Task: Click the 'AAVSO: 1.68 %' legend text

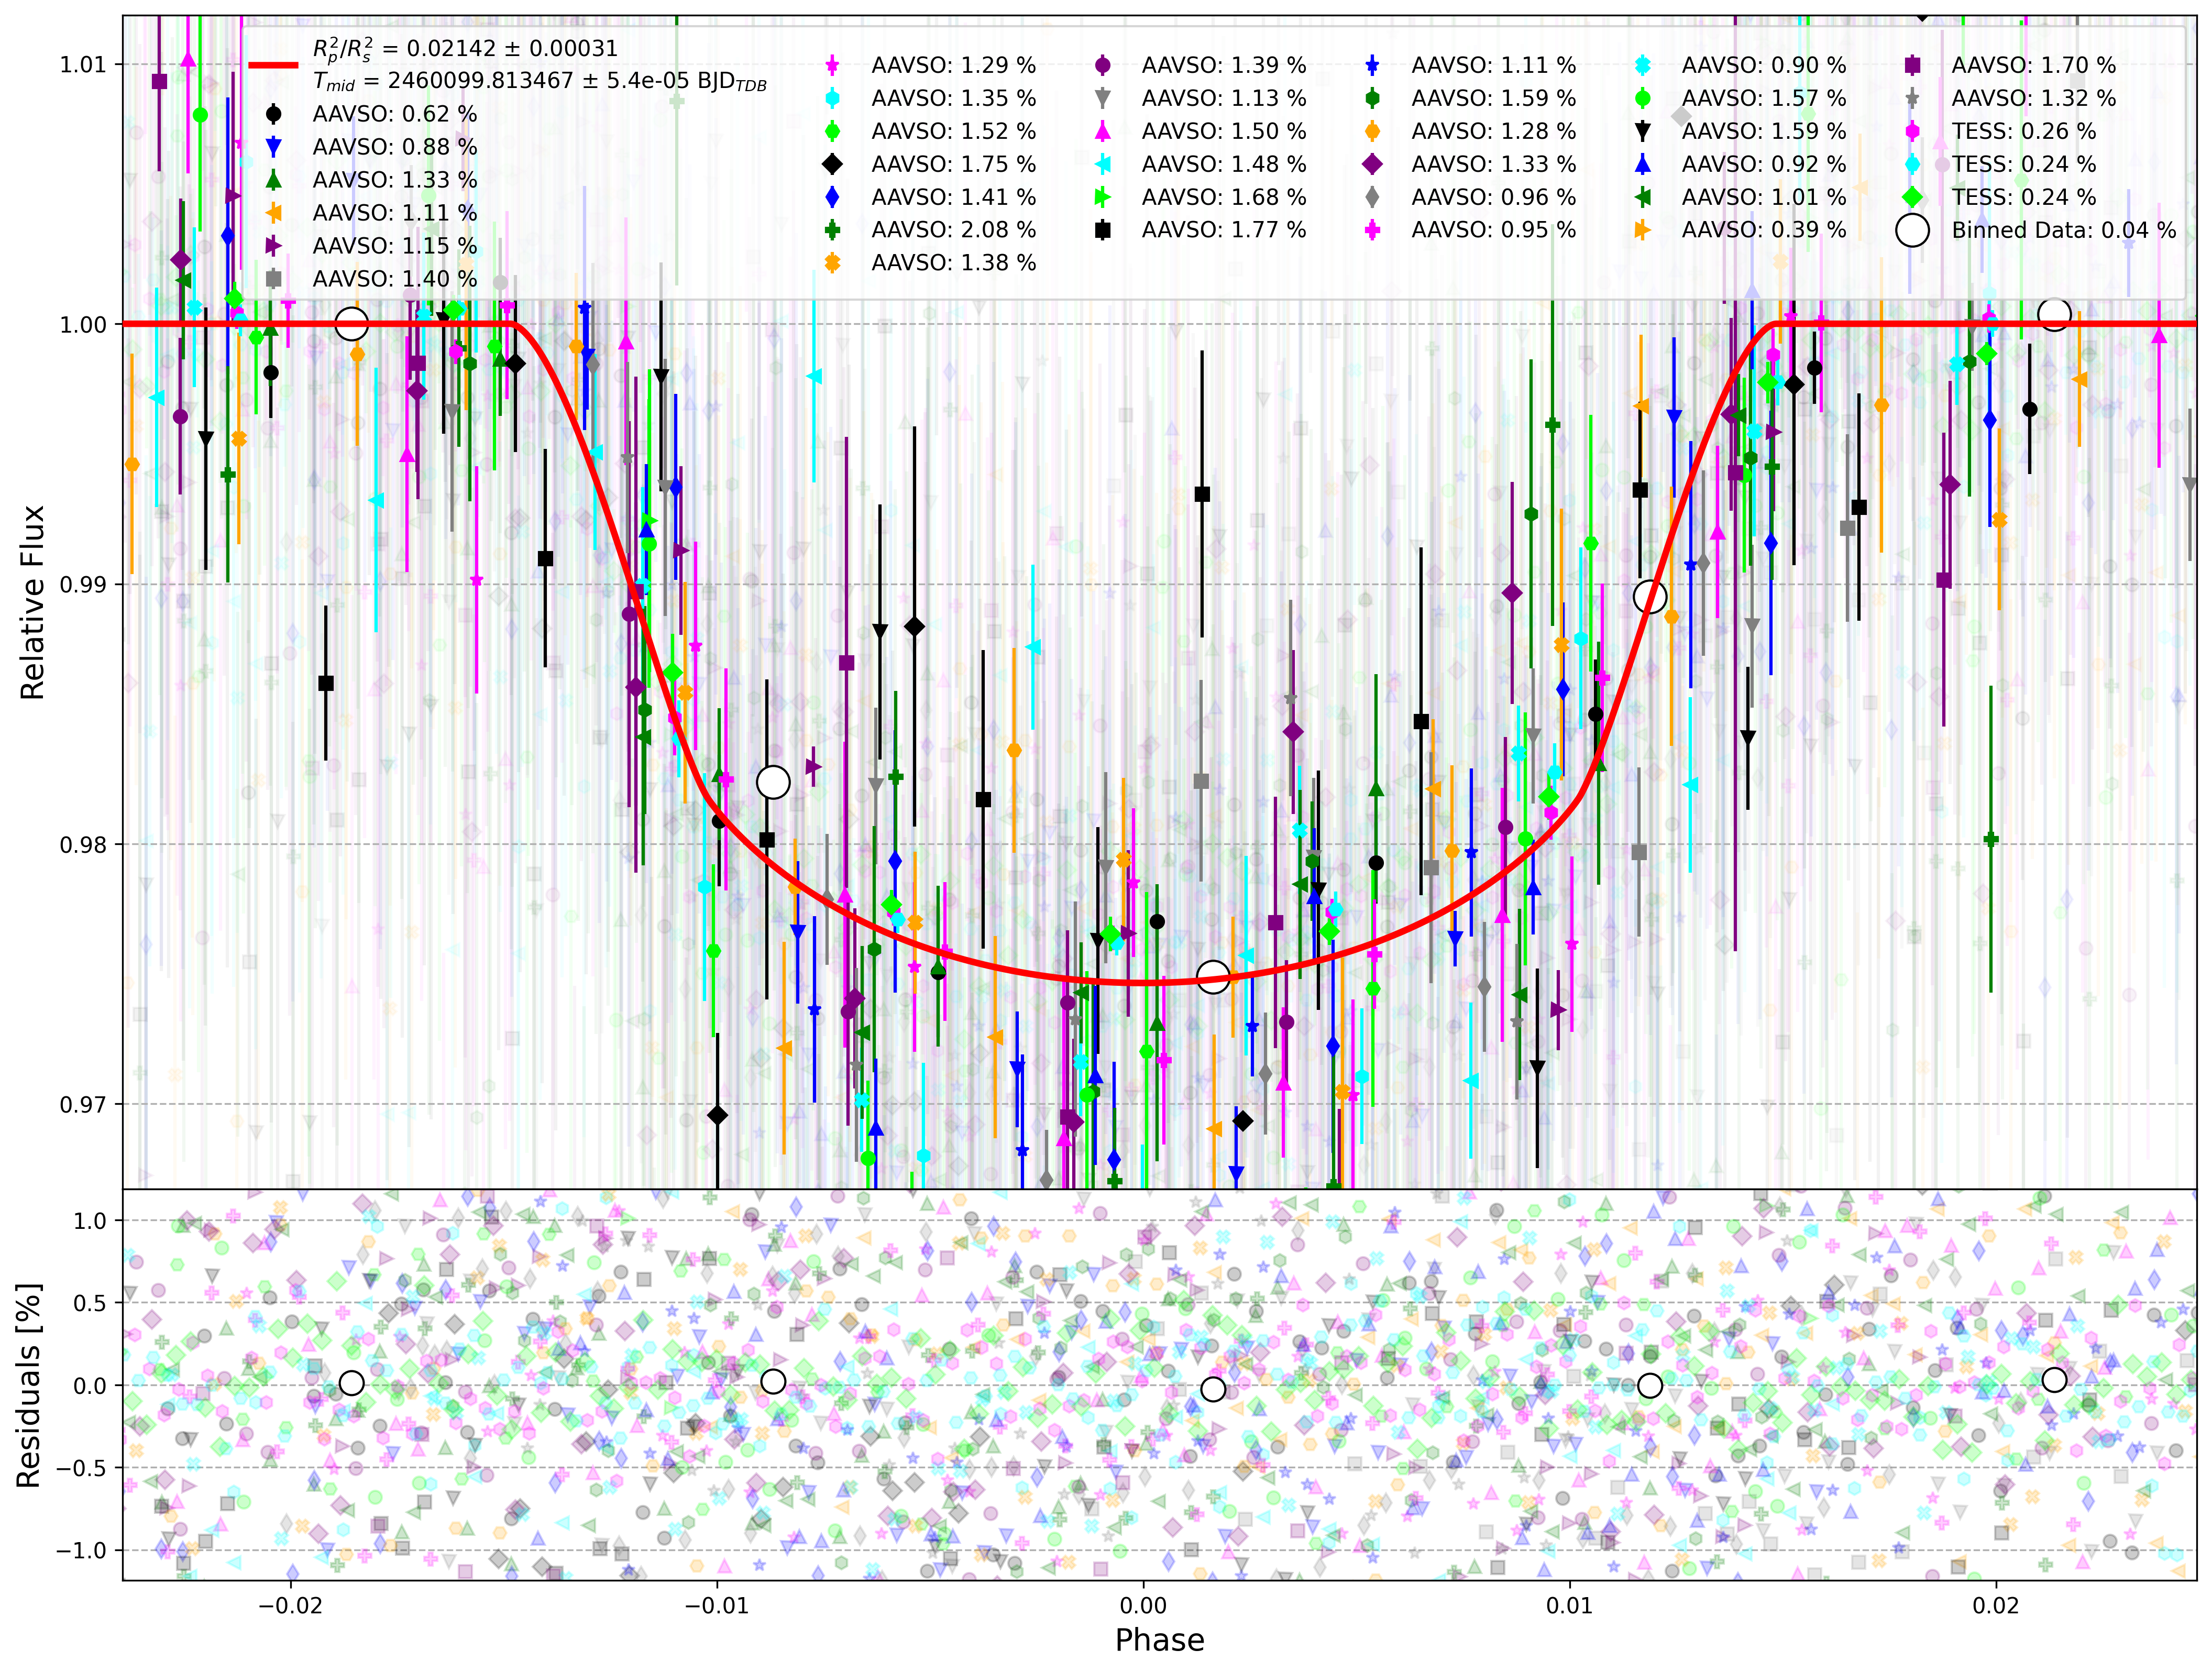Action: [1224, 197]
